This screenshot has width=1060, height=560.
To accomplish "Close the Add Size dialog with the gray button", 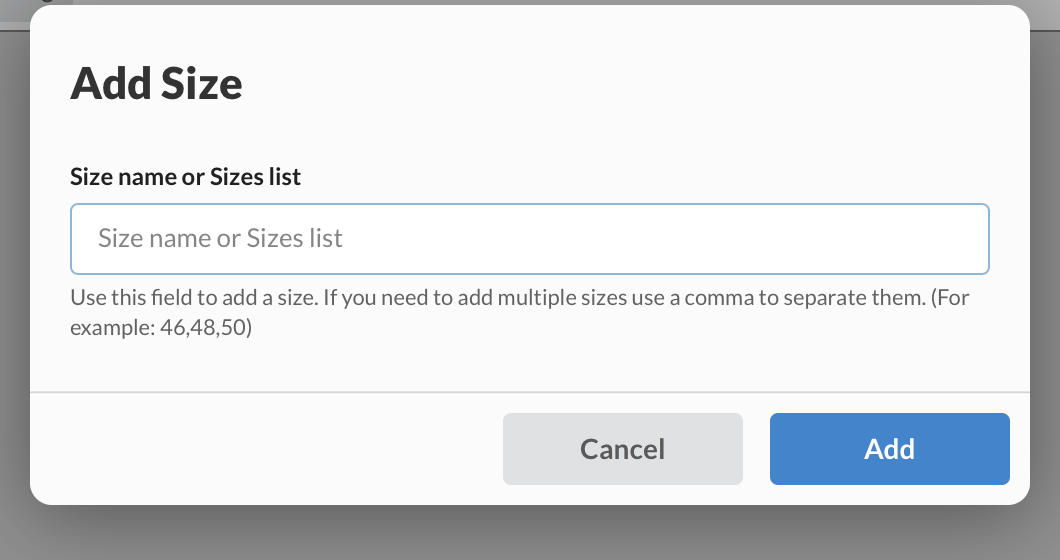I will coord(622,449).
